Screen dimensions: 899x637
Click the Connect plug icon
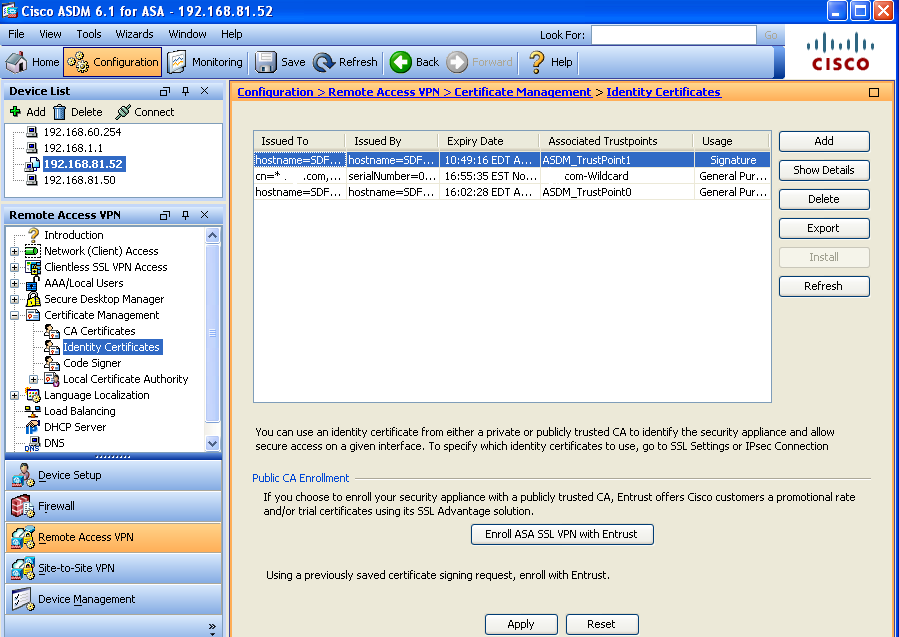tap(122, 112)
